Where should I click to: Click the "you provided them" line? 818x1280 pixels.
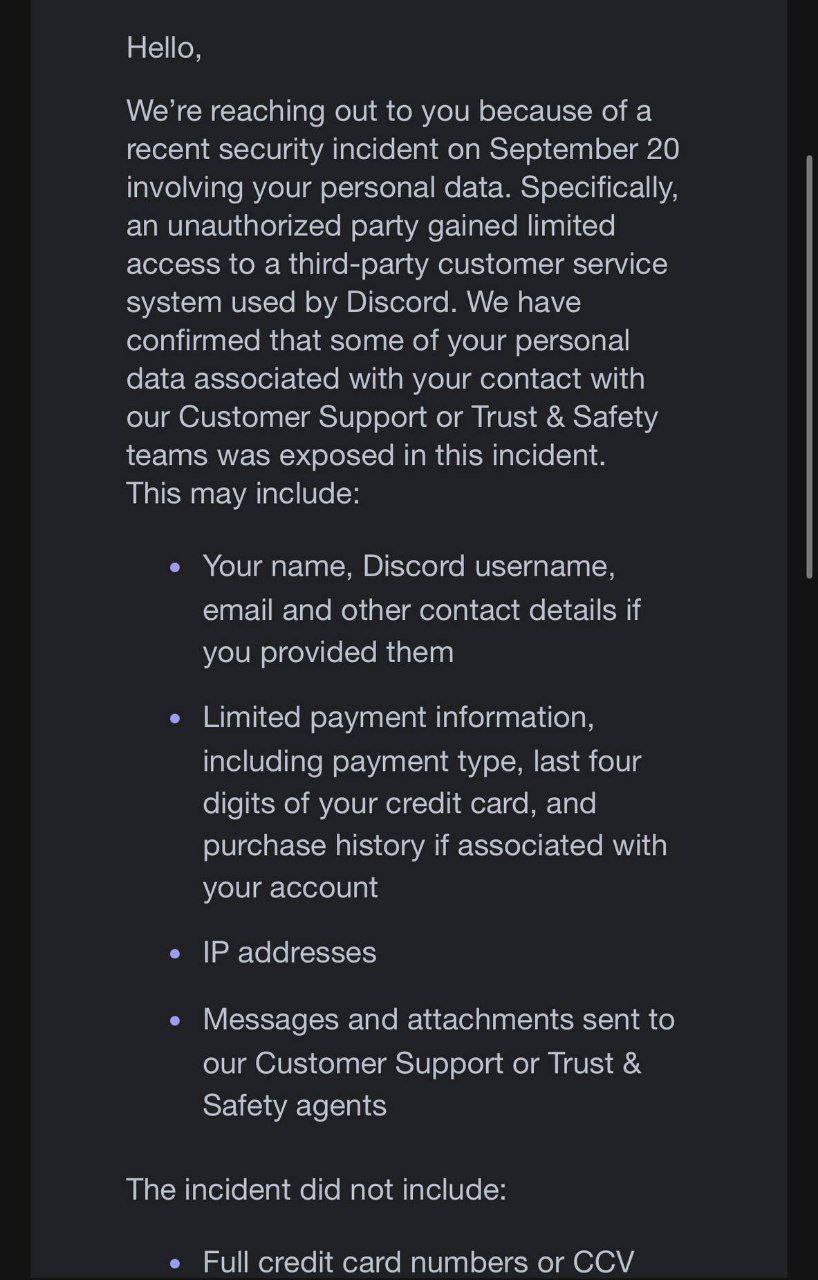[328, 652]
